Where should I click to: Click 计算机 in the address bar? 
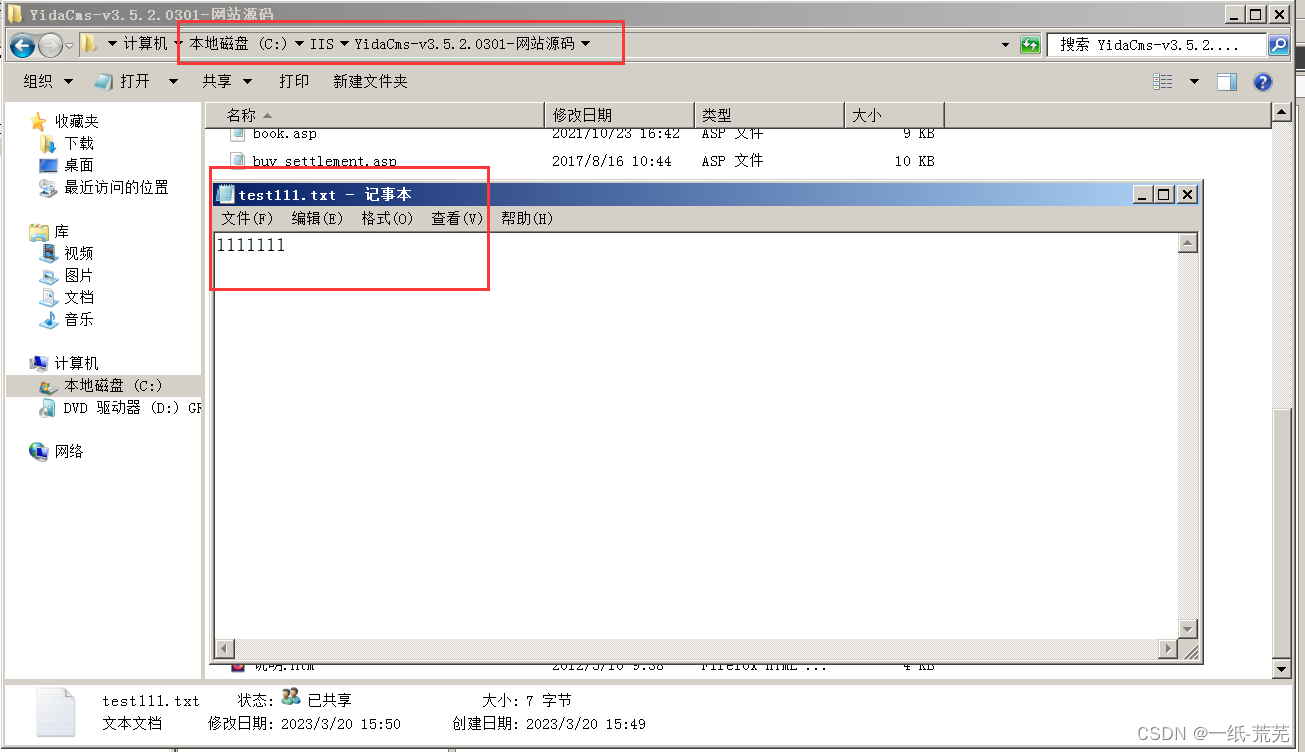pyautogui.click(x=146, y=44)
